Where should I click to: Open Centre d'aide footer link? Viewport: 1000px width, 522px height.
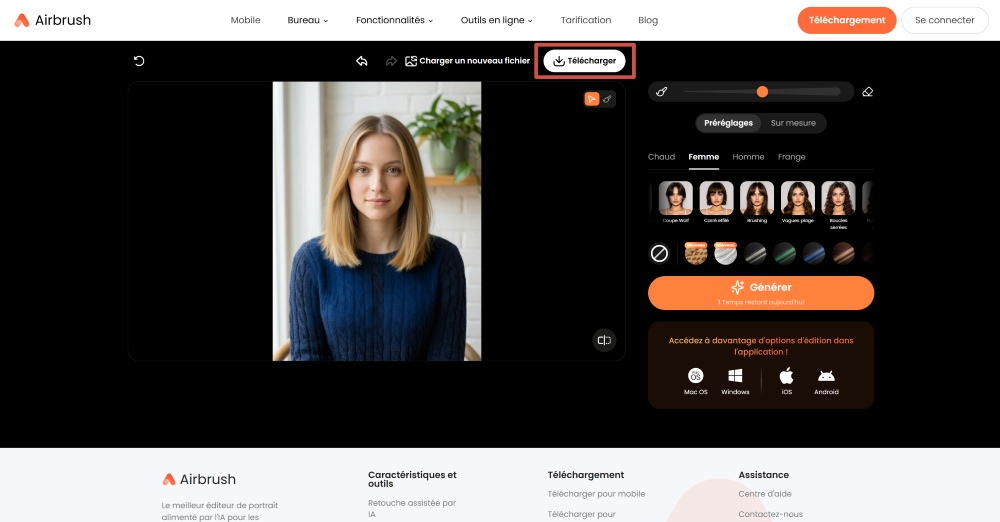click(765, 494)
